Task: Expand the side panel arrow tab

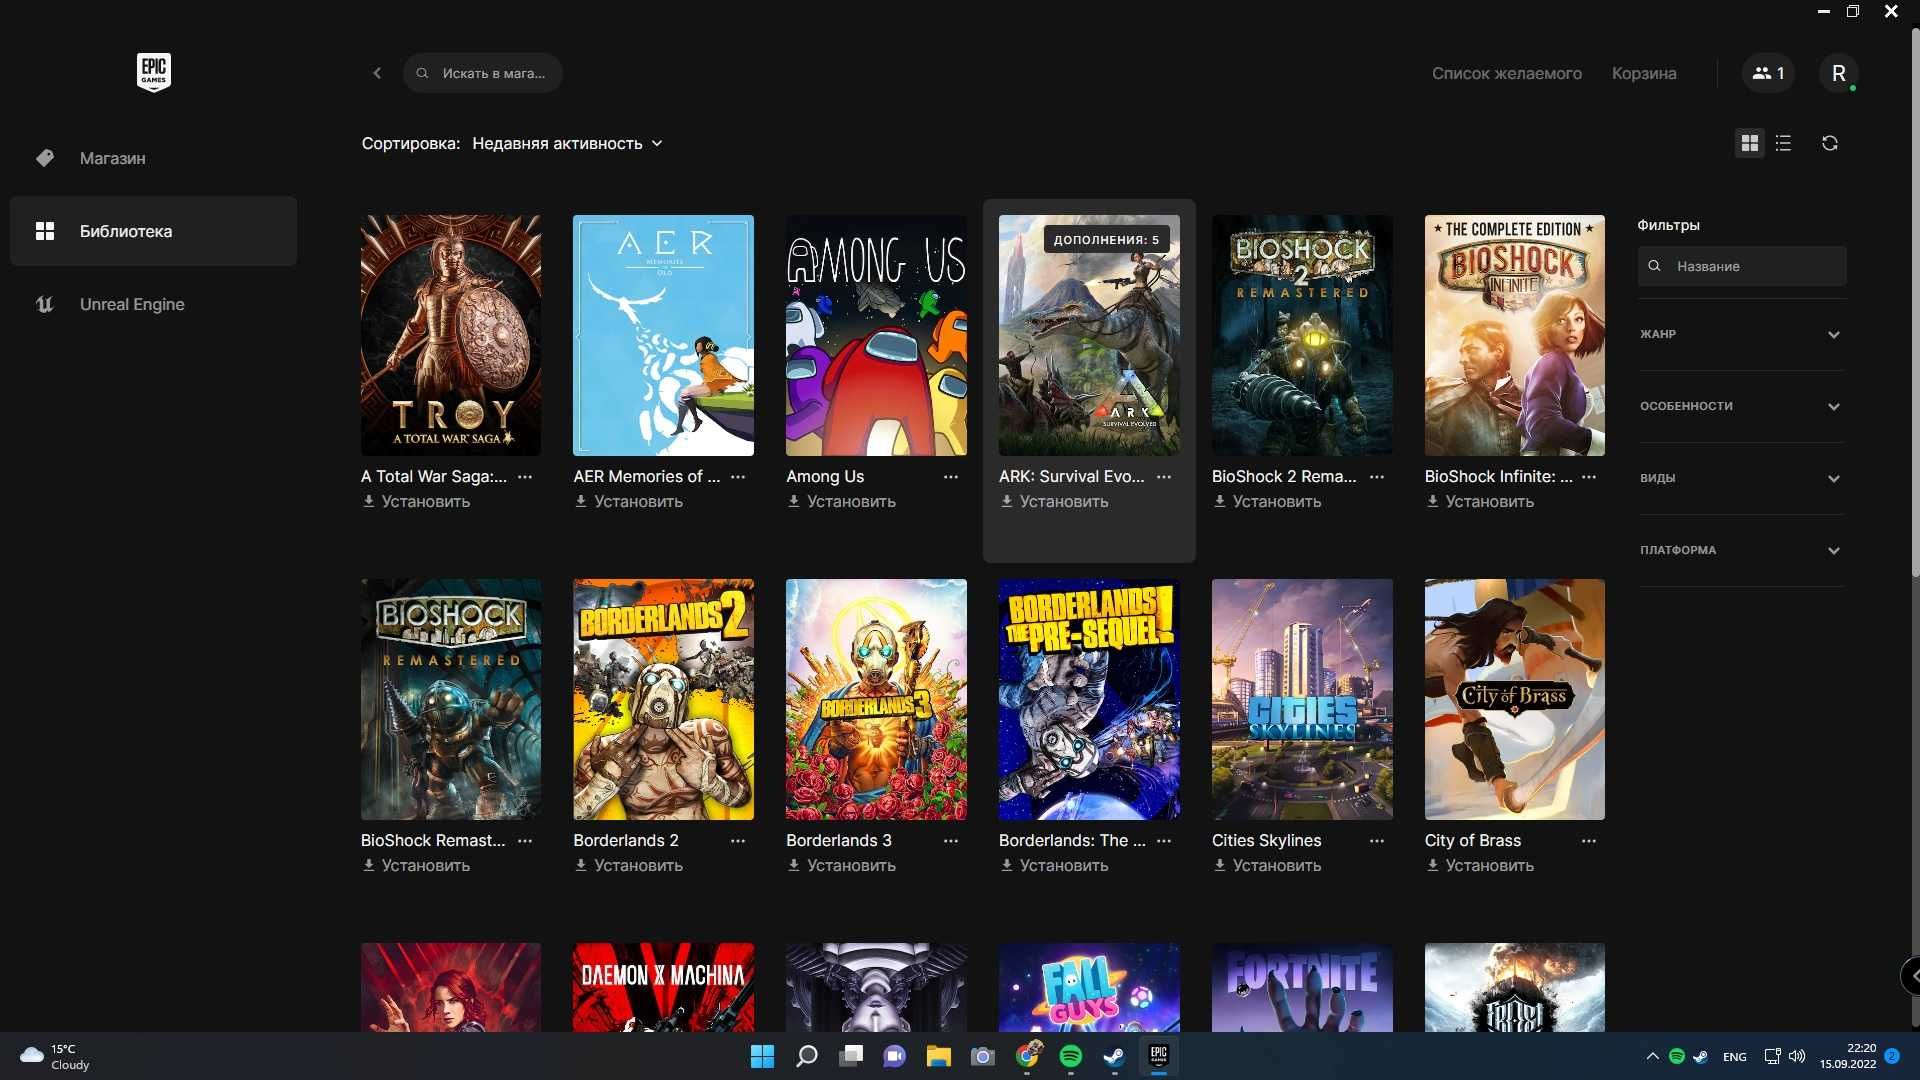Action: coord(1911,976)
